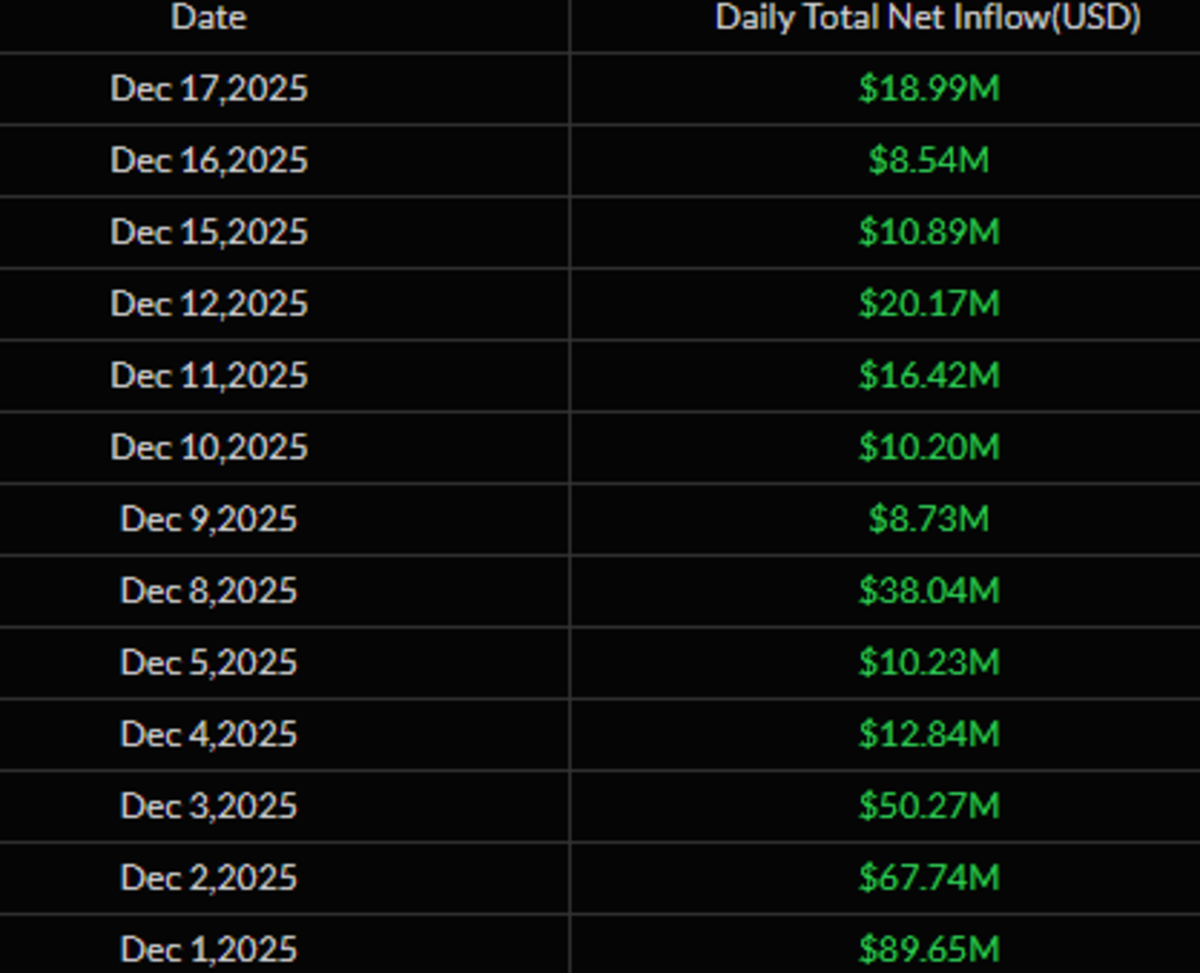Viewport: 1200px width, 973px height.
Task: Select the Dec 16,2025 date cell
Action: point(209,160)
